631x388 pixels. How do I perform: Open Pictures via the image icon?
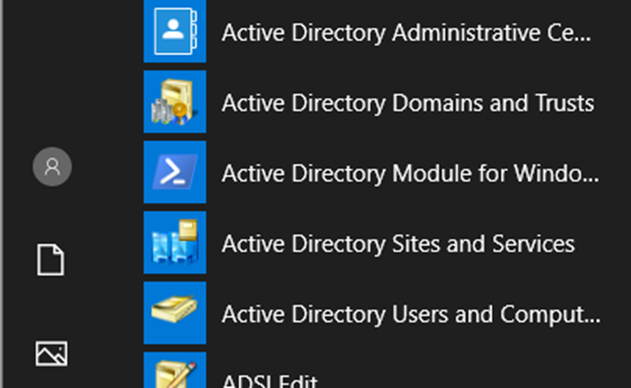(52, 354)
